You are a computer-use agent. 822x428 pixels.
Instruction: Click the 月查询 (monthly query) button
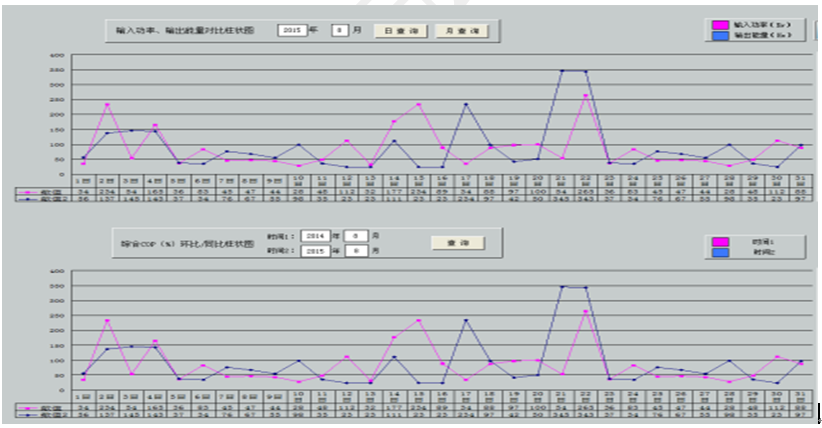(461, 31)
